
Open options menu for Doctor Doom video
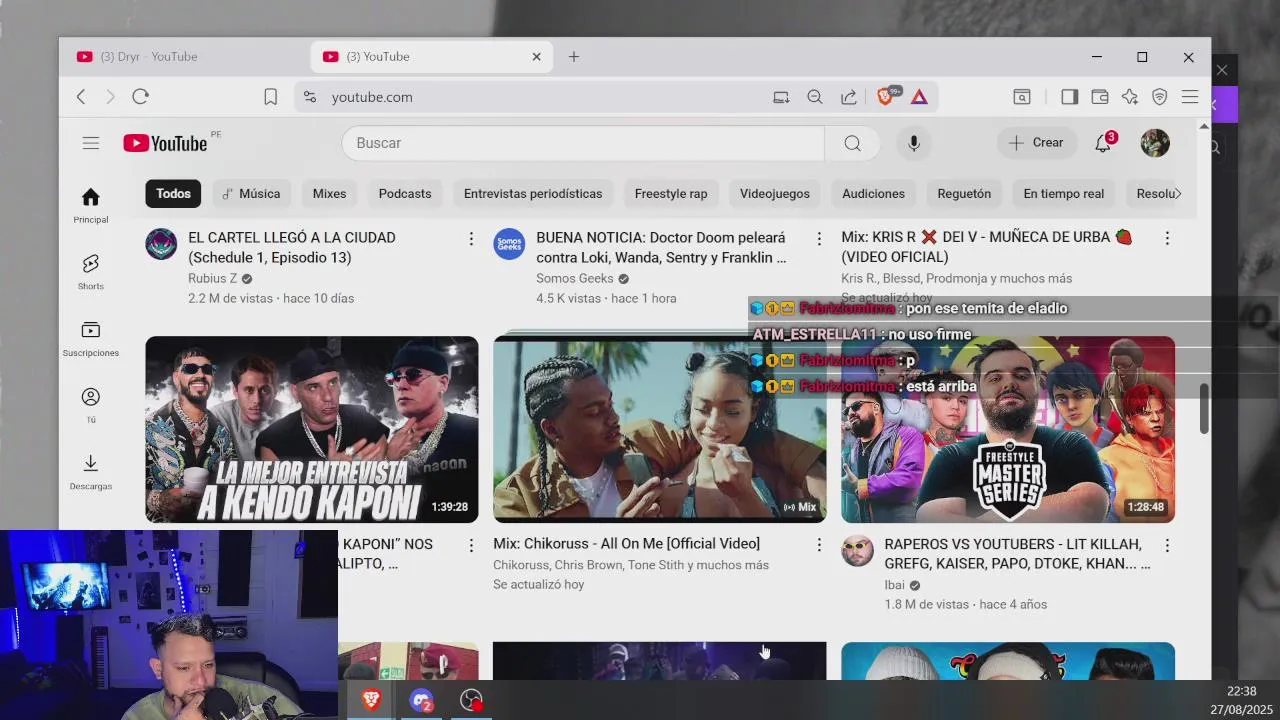click(x=819, y=239)
